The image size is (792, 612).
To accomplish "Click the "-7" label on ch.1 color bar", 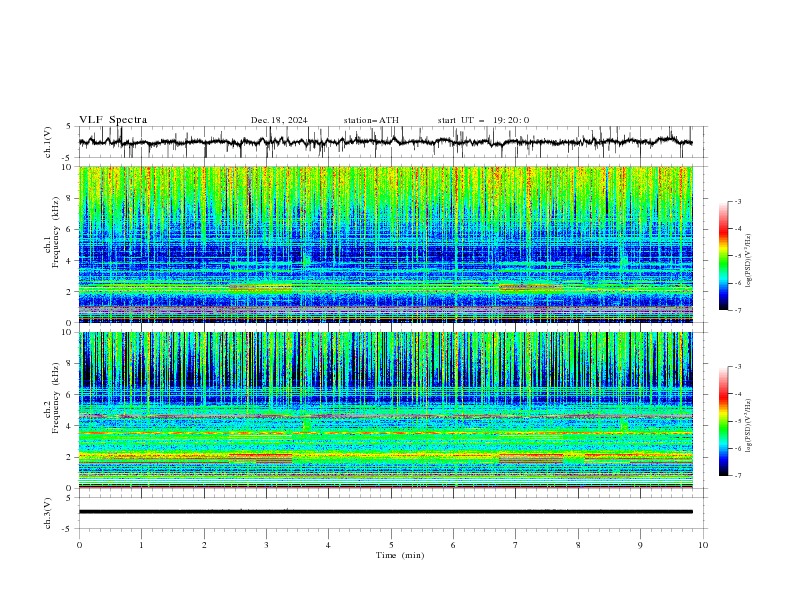I will (738, 310).
